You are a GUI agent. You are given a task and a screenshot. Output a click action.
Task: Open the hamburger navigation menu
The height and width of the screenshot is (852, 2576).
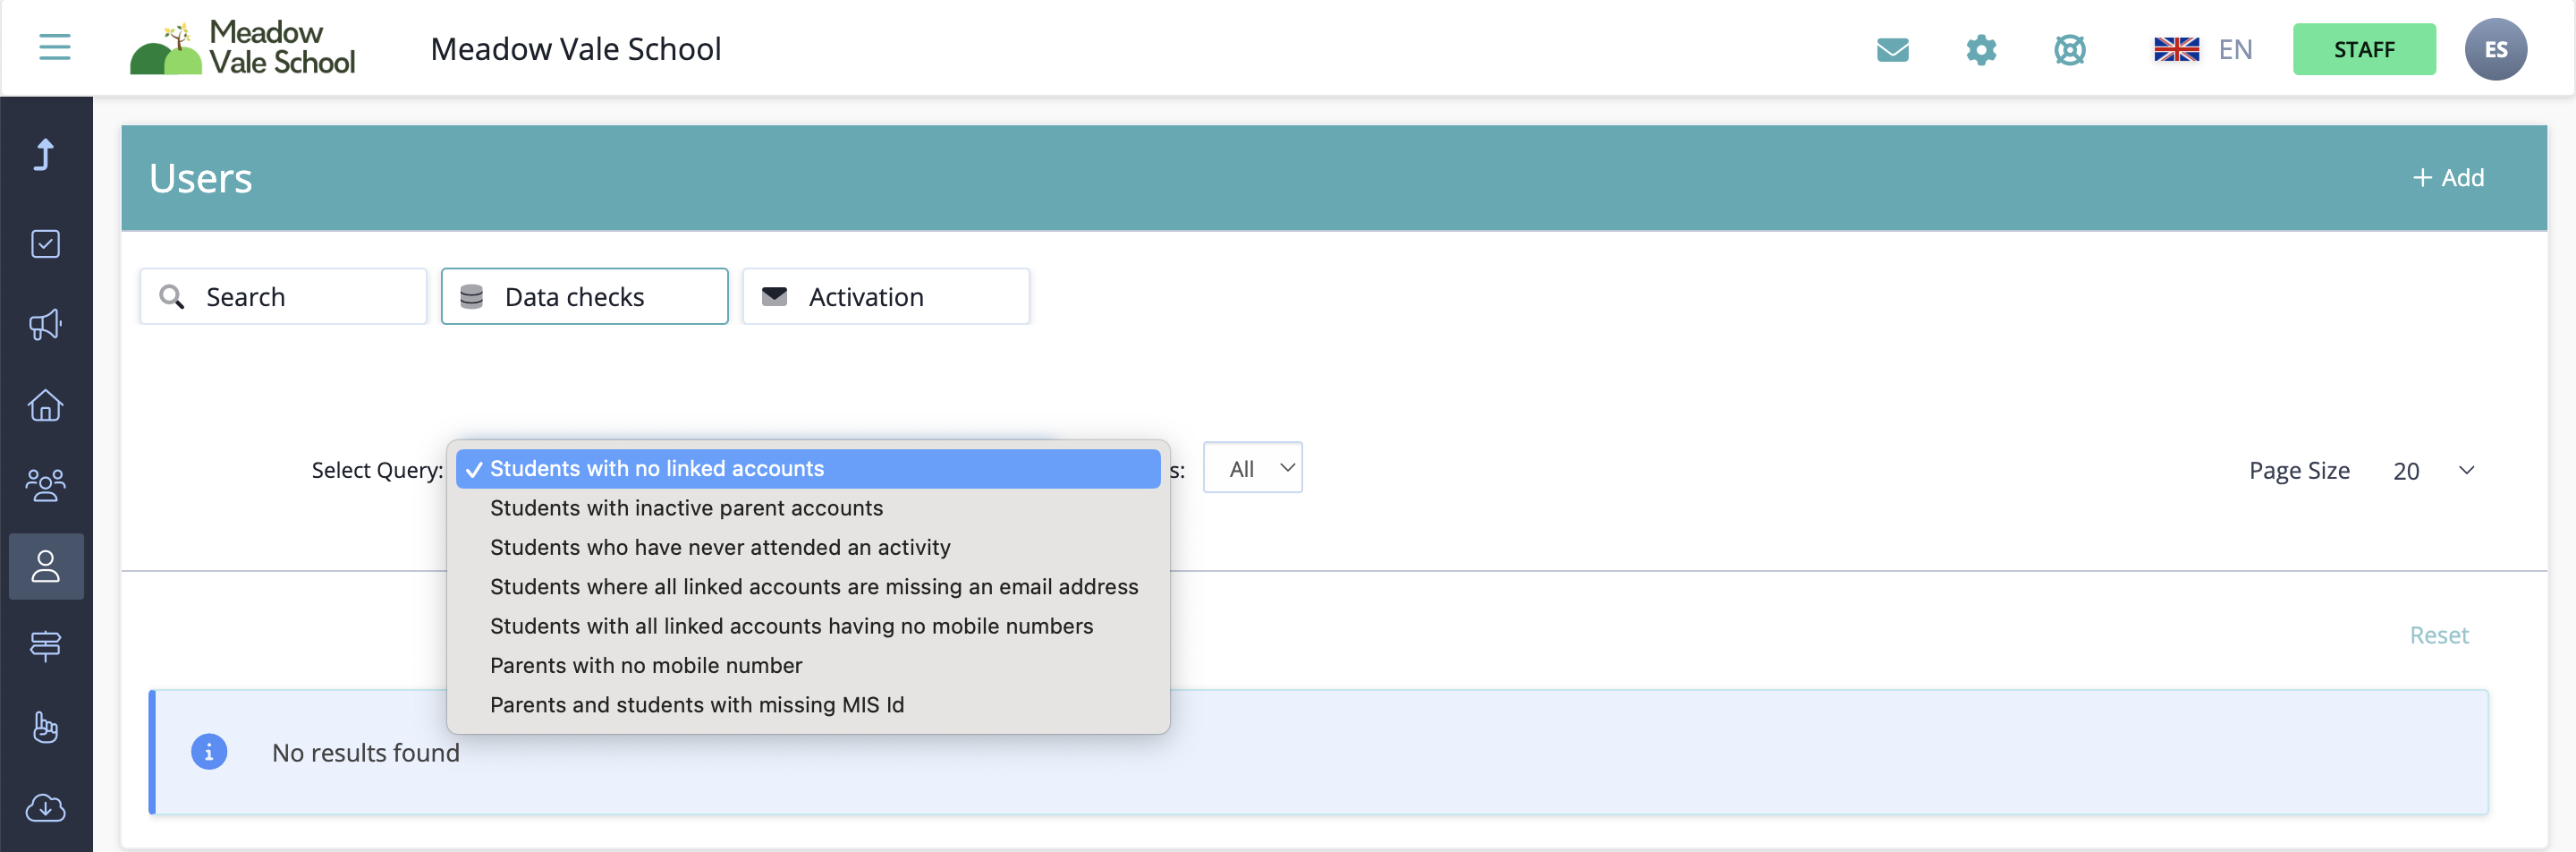click(54, 47)
